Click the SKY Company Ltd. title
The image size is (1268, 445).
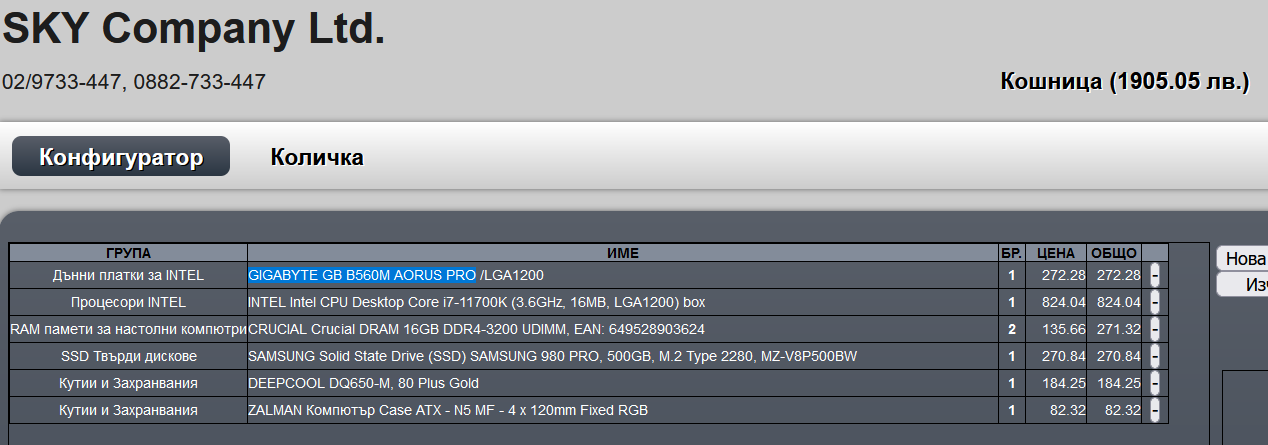pyautogui.click(x=193, y=29)
